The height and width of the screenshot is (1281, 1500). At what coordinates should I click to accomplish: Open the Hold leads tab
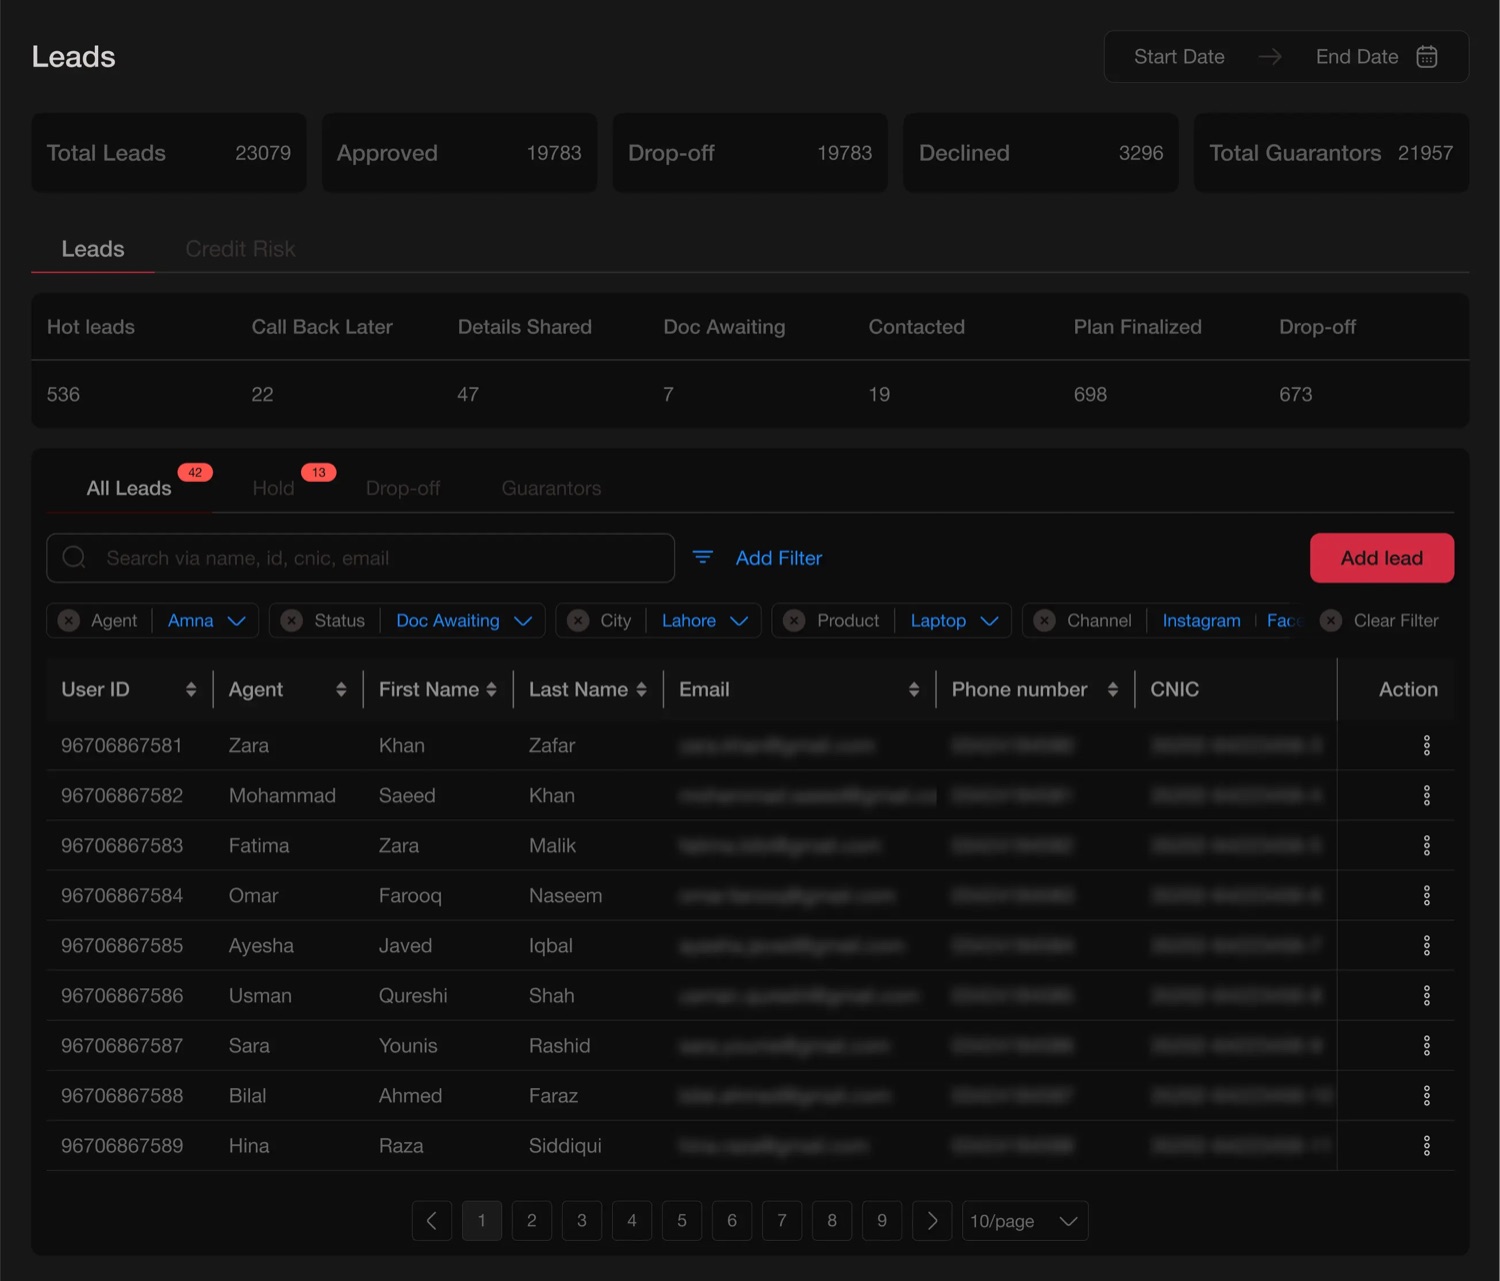click(273, 488)
